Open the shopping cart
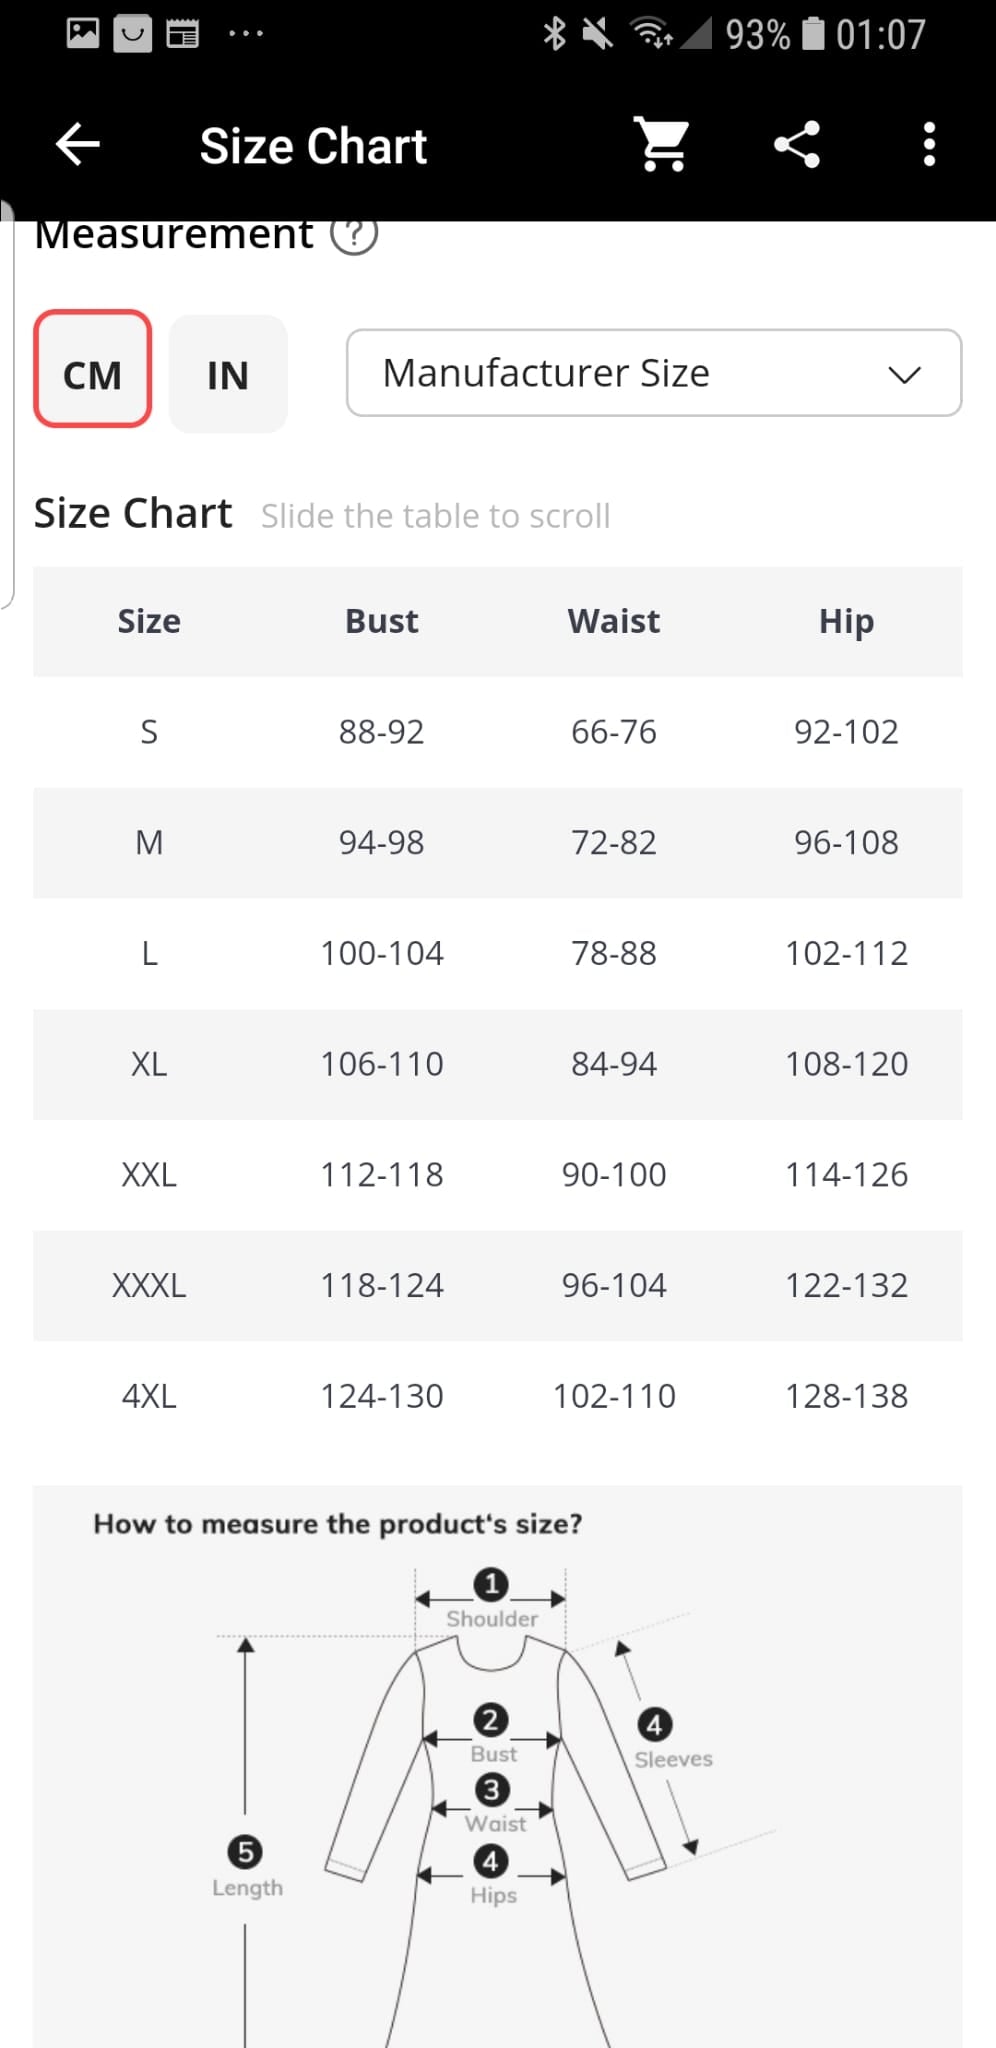The width and height of the screenshot is (996, 2048). tap(662, 145)
